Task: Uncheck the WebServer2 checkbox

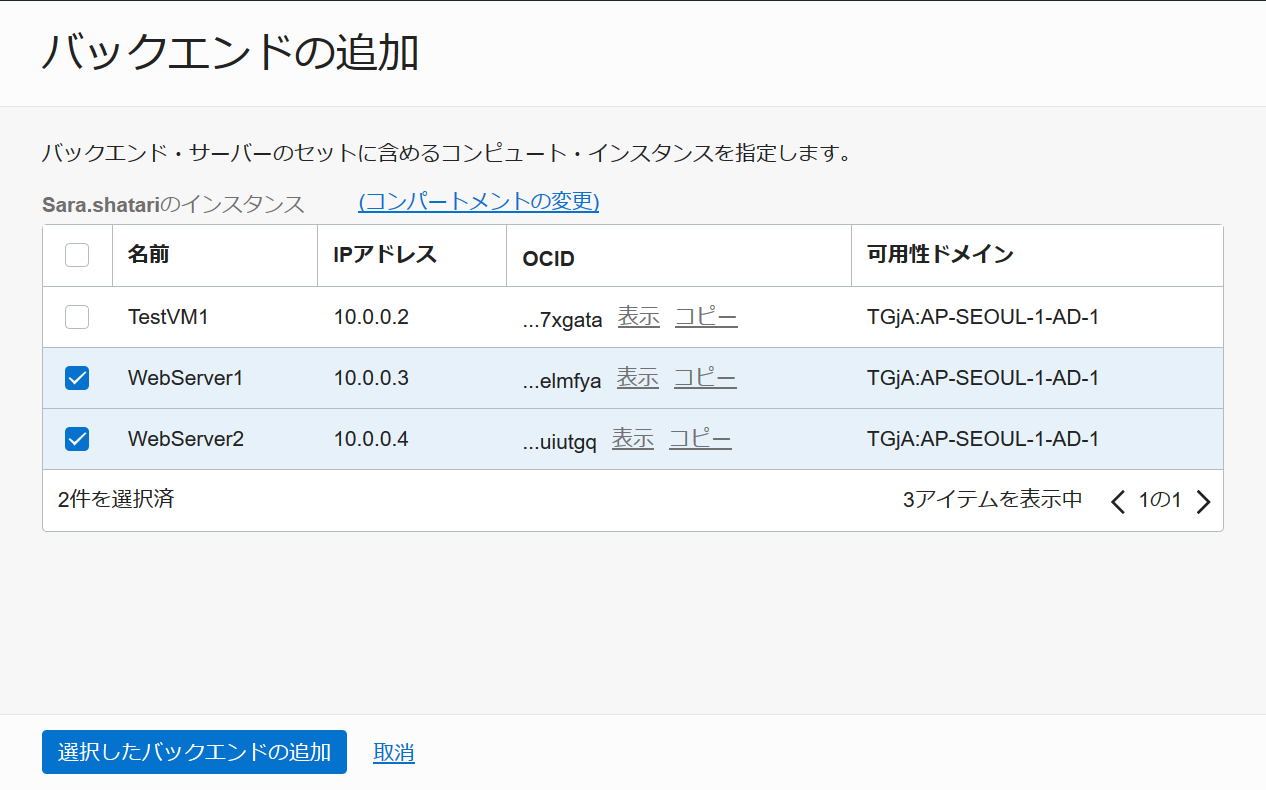Action: coord(77,438)
